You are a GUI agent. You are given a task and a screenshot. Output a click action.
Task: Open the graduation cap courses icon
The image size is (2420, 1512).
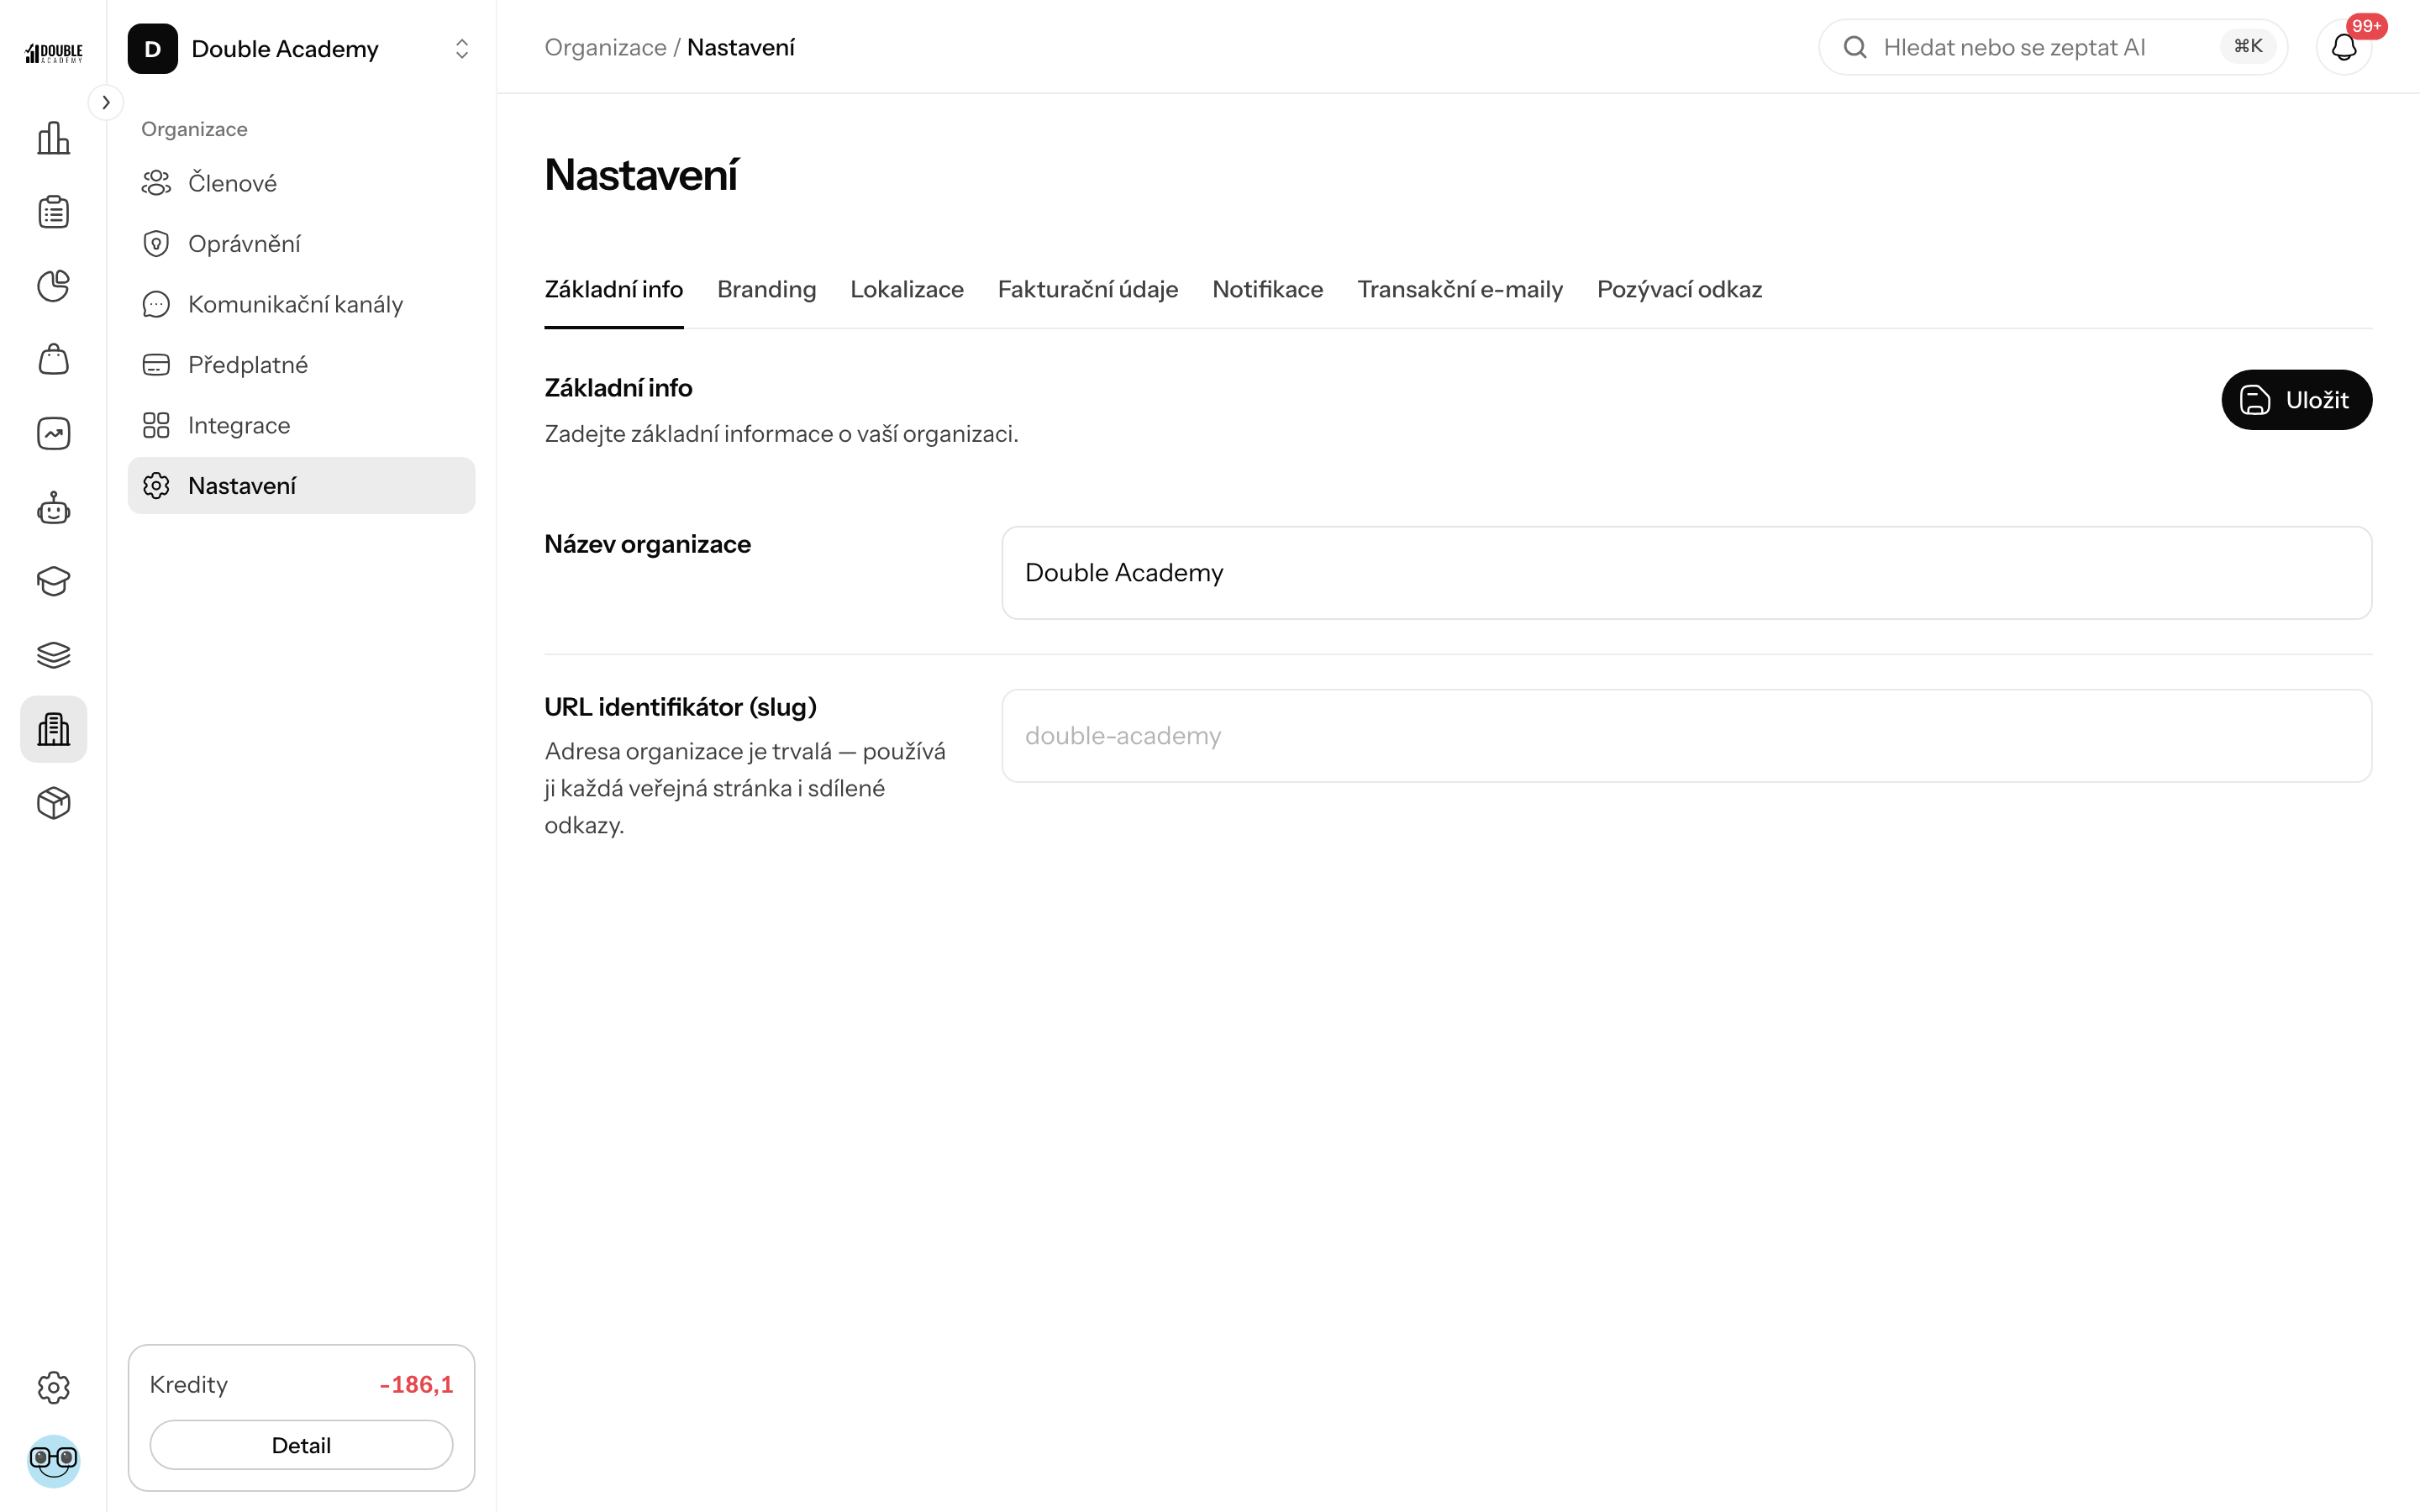pyautogui.click(x=53, y=581)
